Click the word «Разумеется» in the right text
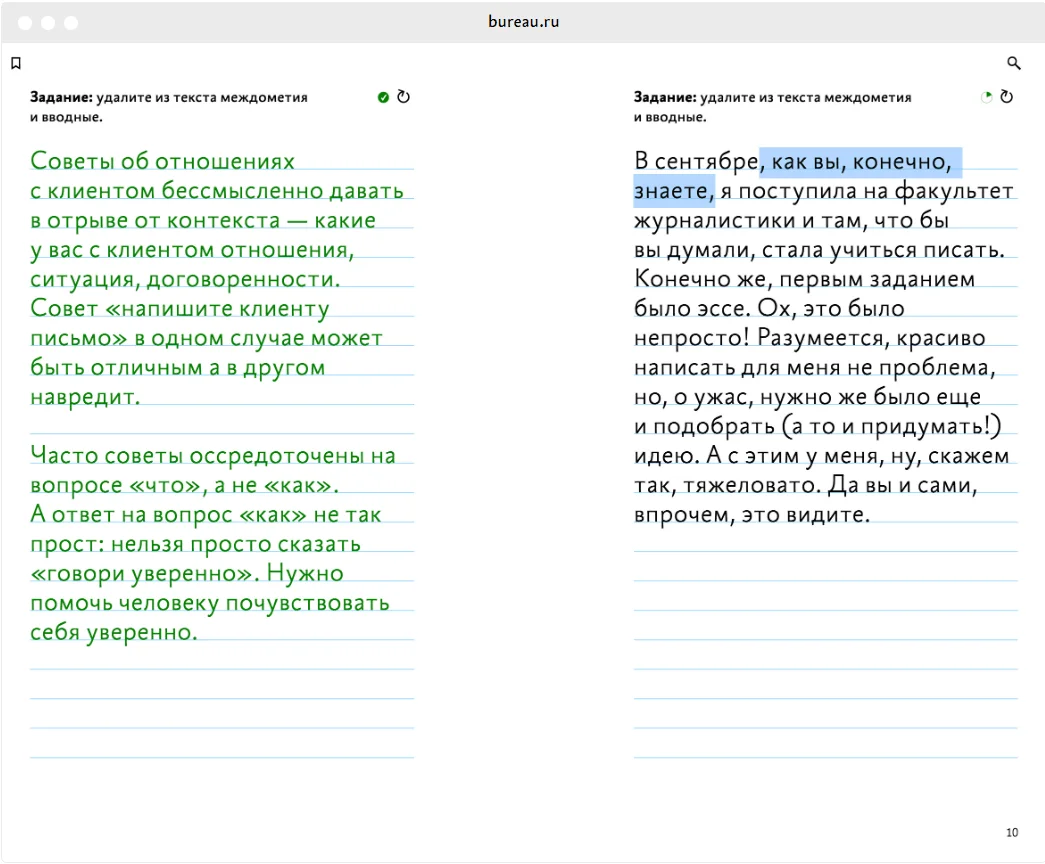The image size is (1045, 864). click(822, 338)
